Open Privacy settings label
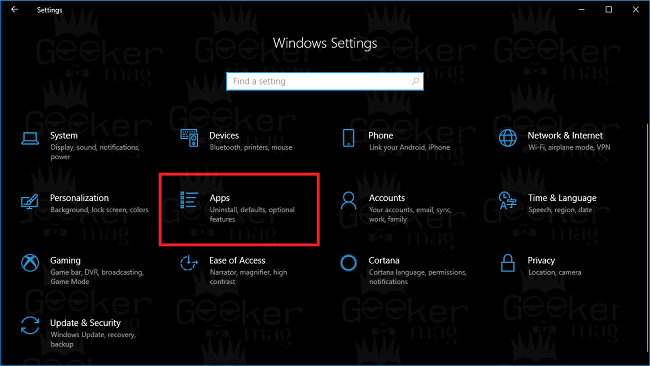This screenshot has width=650, height=366. click(541, 261)
